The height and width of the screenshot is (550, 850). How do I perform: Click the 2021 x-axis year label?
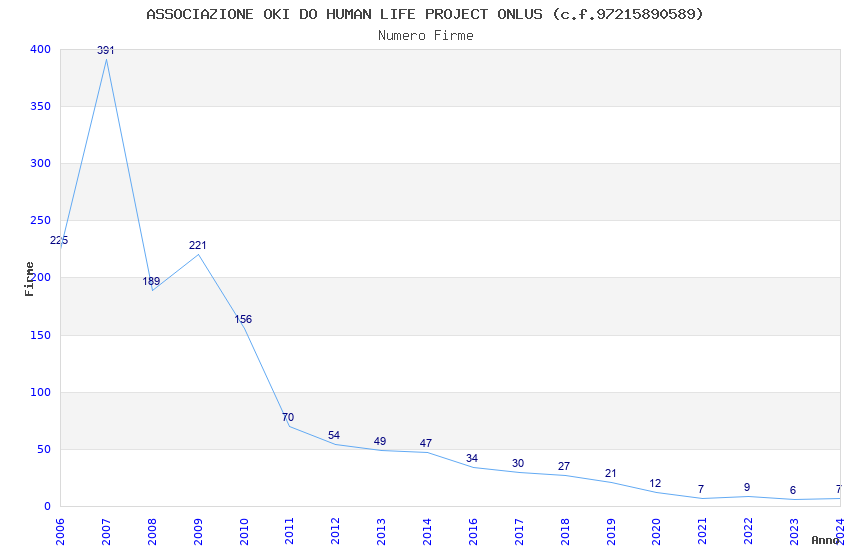pos(703,531)
